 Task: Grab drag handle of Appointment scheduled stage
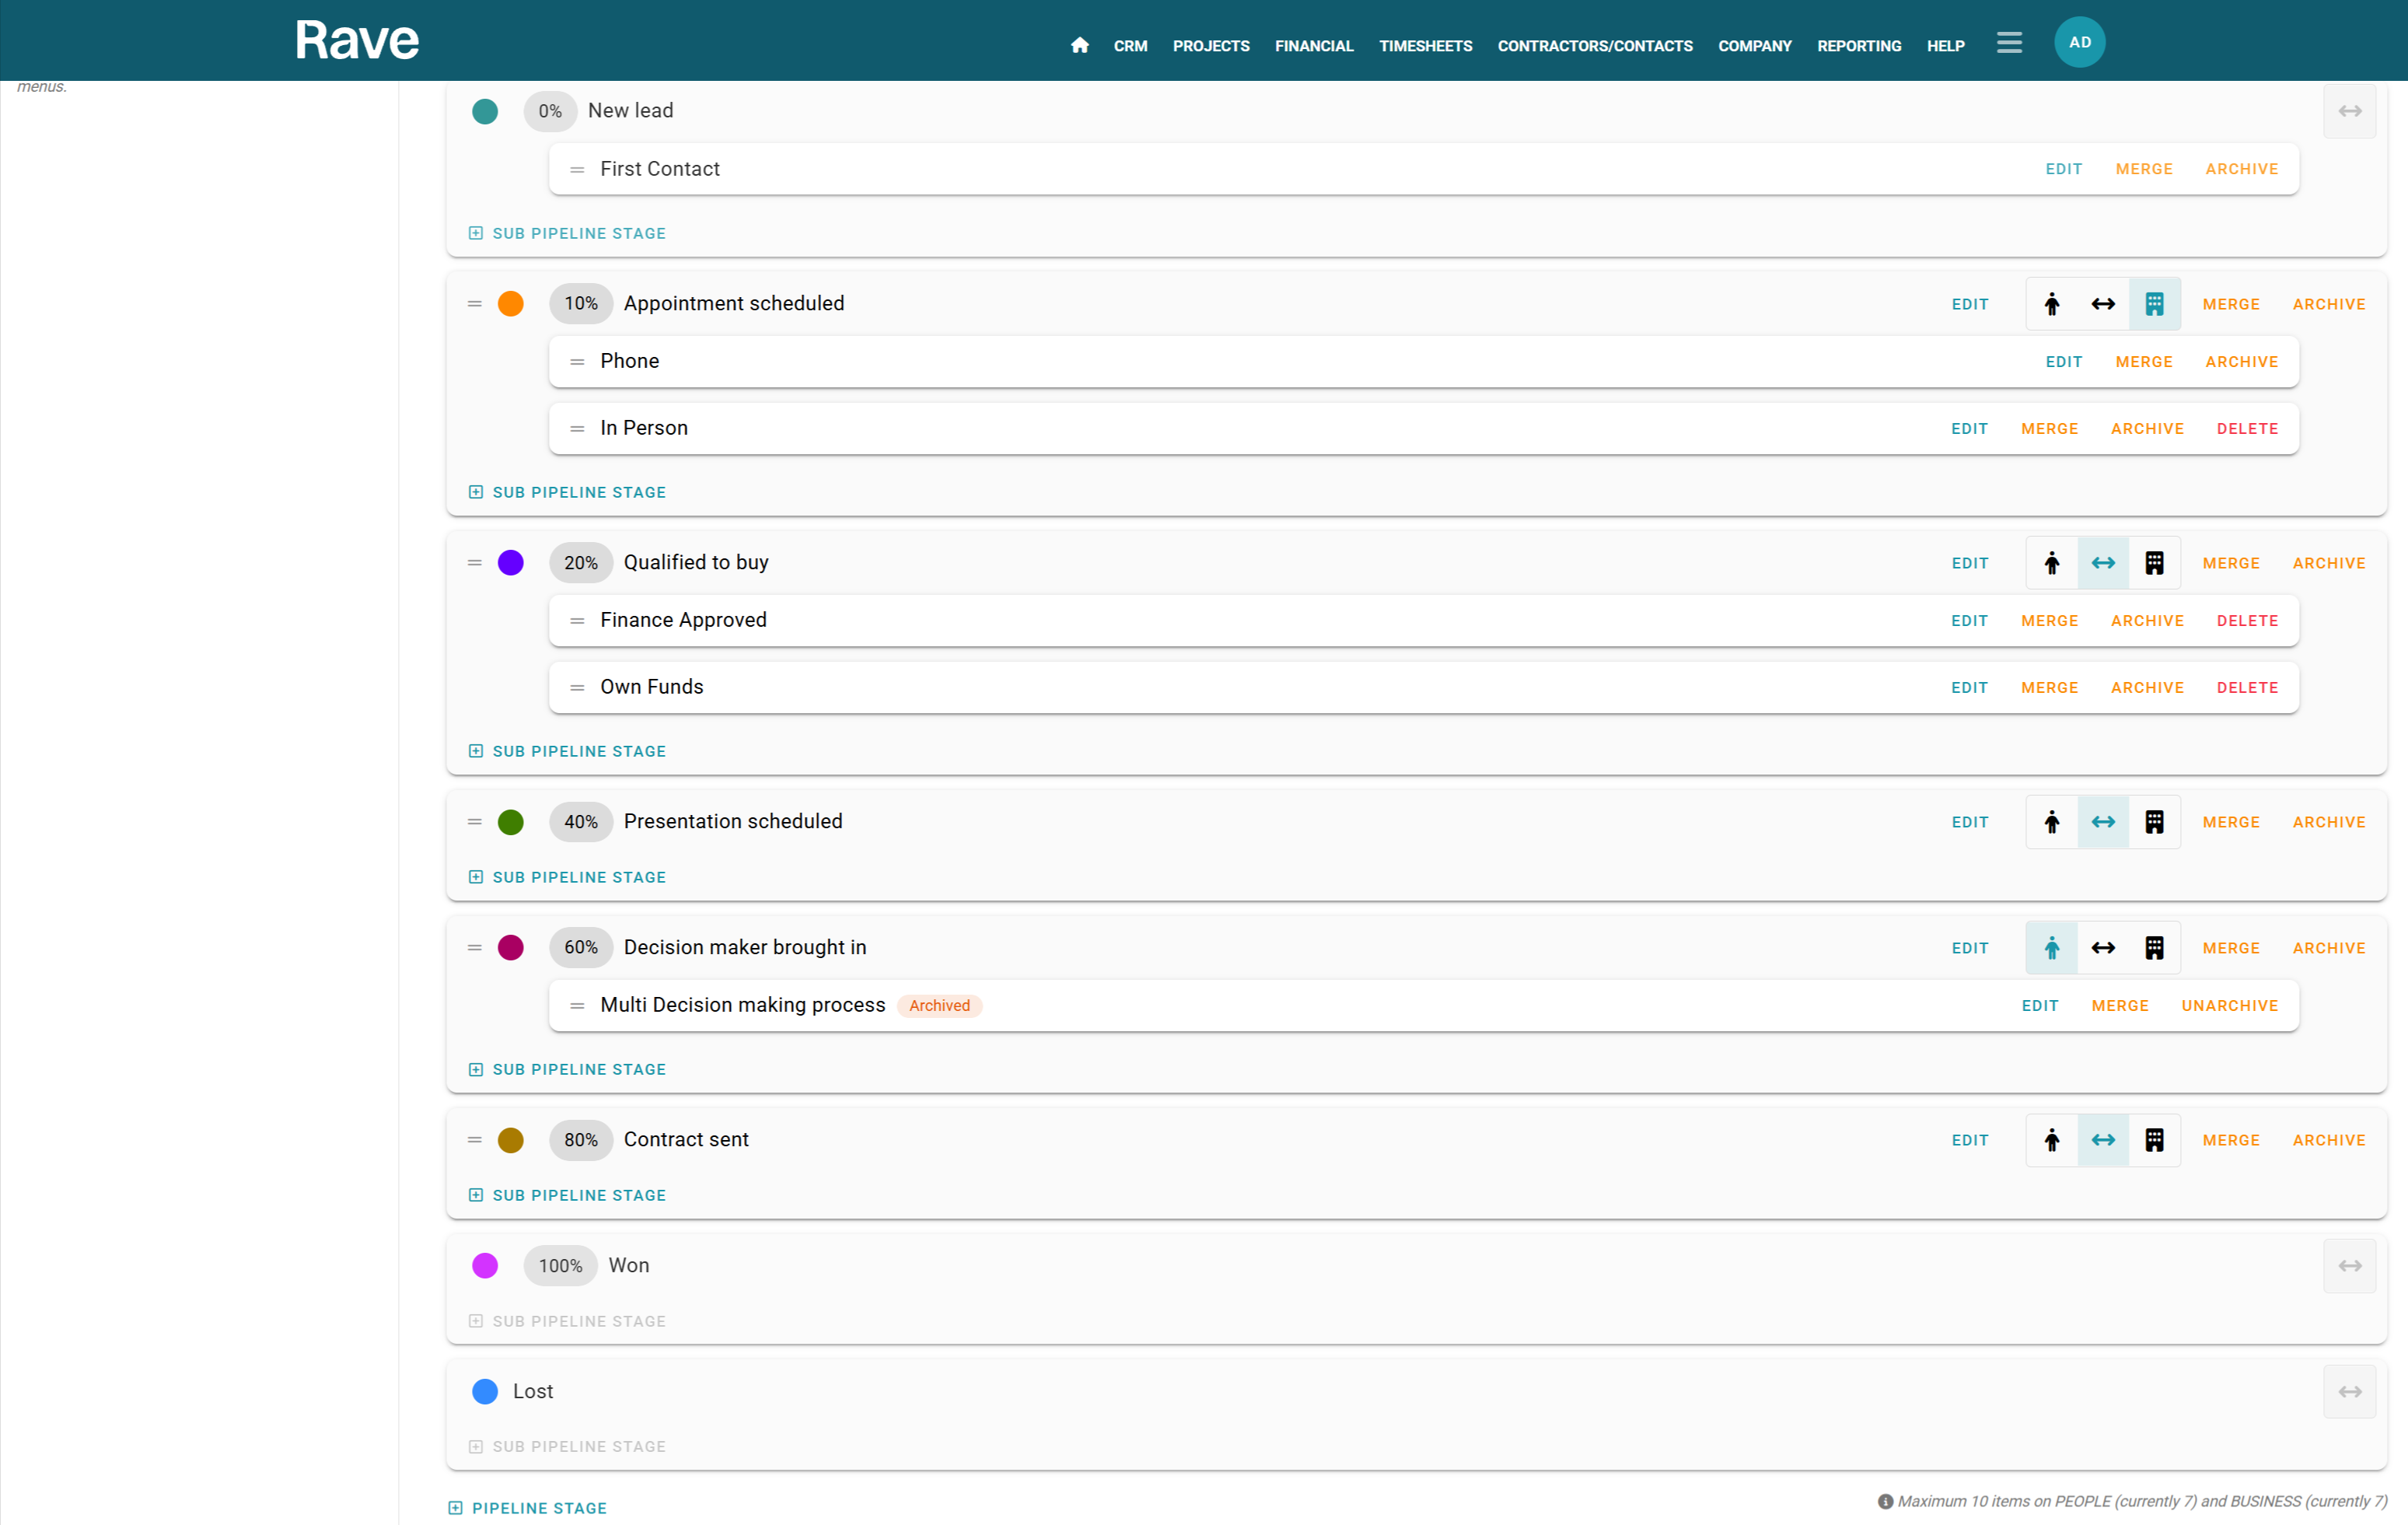[x=475, y=304]
